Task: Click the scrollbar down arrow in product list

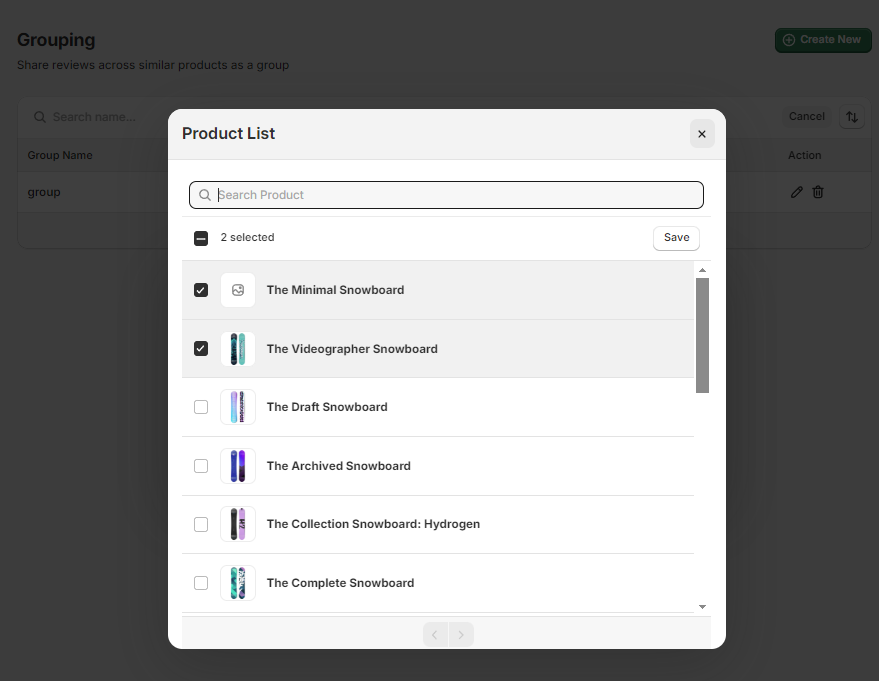Action: pyautogui.click(x=702, y=606)
